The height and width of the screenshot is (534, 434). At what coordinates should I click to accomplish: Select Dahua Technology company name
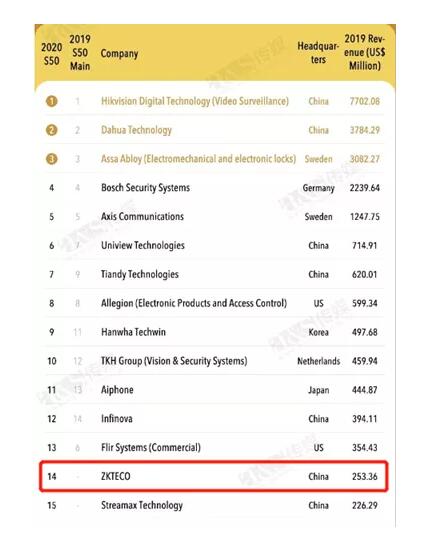tap(136, 130)
